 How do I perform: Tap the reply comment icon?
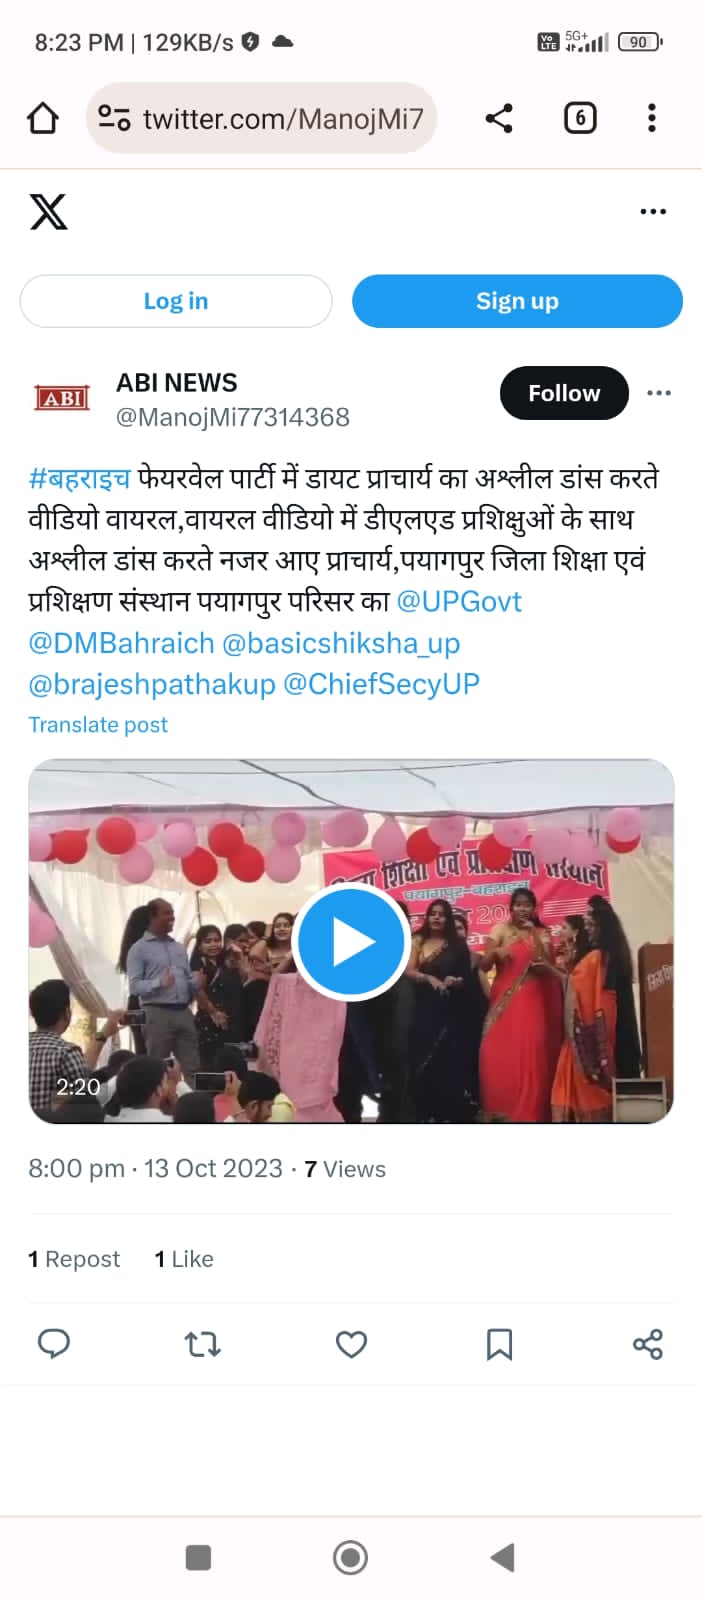click(53, 1344)
